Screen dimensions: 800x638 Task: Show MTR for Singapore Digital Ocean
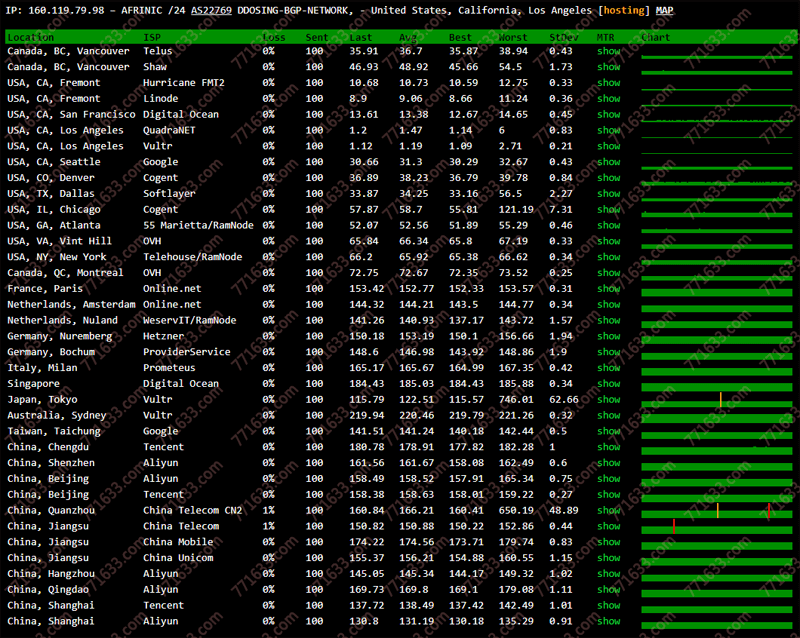point(609,383)
